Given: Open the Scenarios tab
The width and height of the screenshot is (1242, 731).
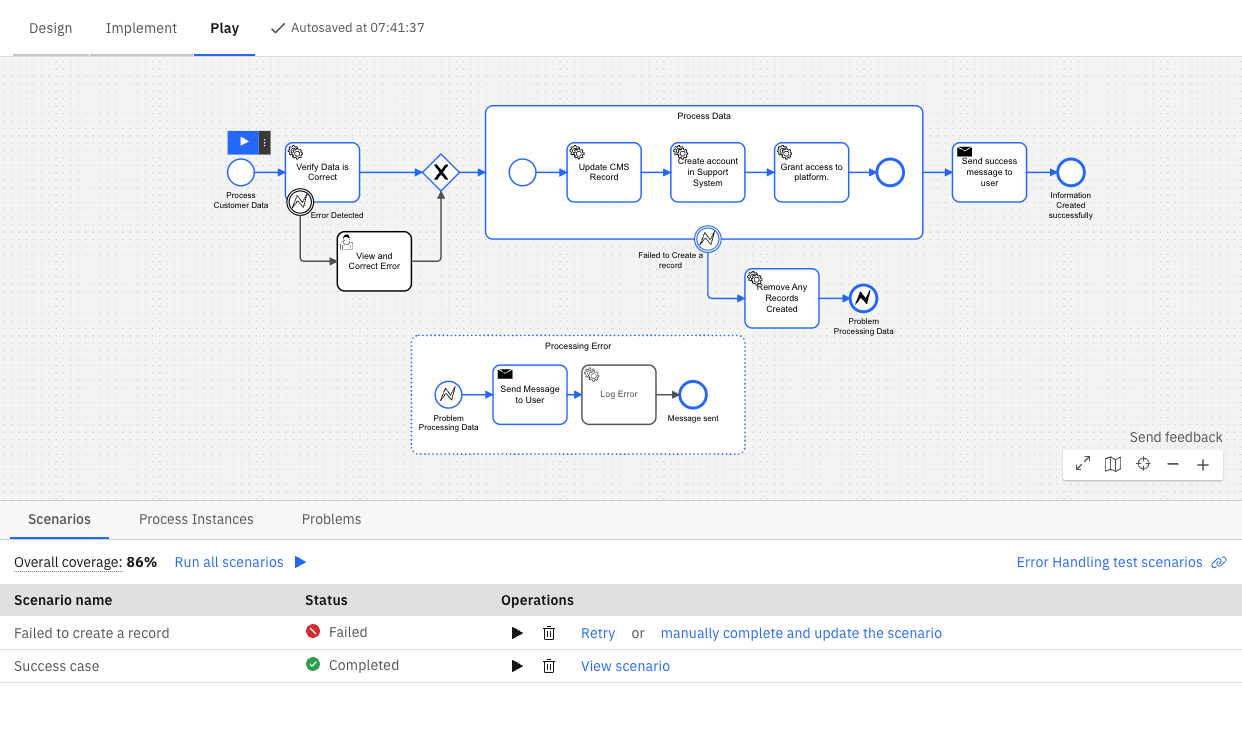Looking at the screenshot, I should click(x=59, y=519).
